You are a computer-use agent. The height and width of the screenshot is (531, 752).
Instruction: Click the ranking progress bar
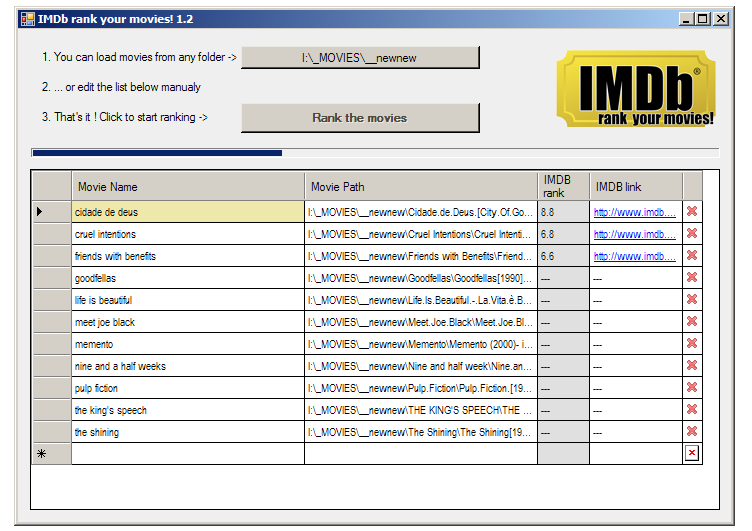(x=375, y=153)
